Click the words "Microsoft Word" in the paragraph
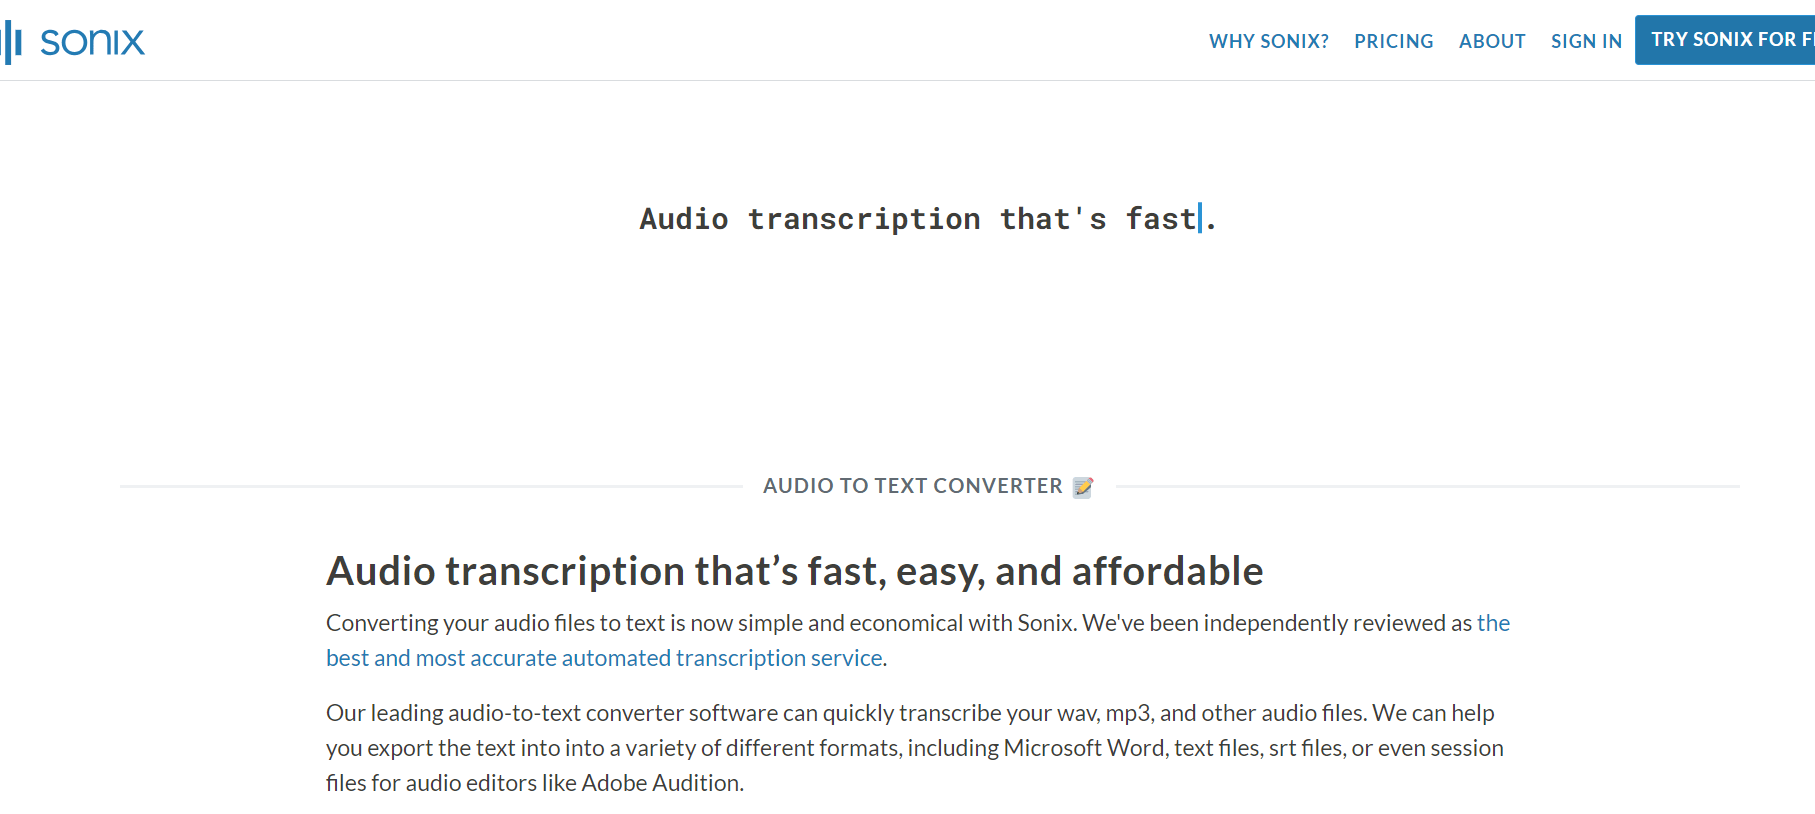Viewport: 1815px width, 814px height. (x=1084, y=748)
